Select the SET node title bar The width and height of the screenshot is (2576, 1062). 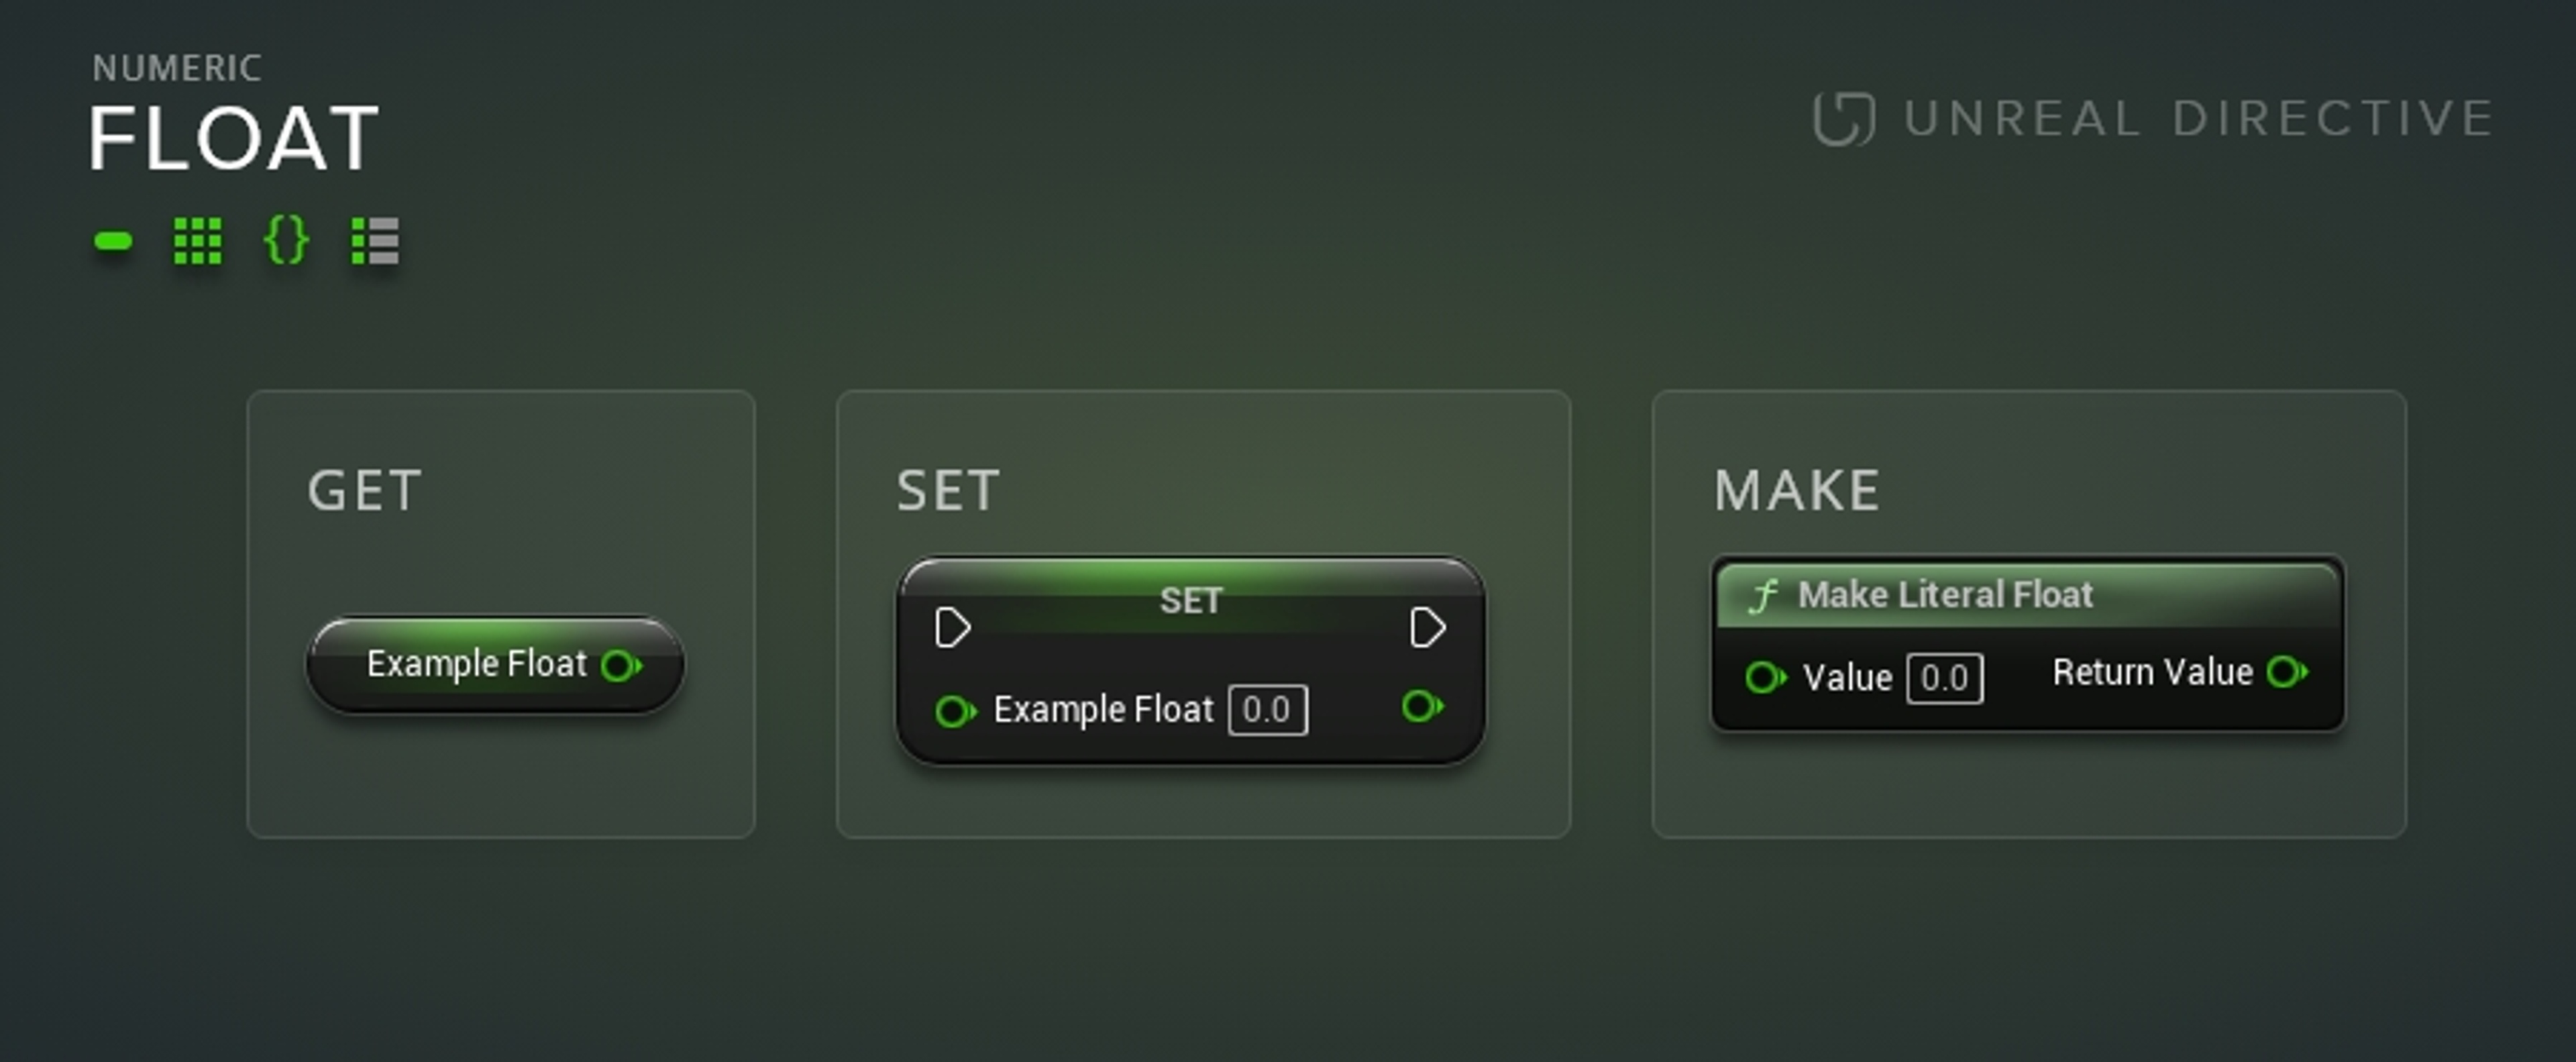click(x=1190, y=600)
